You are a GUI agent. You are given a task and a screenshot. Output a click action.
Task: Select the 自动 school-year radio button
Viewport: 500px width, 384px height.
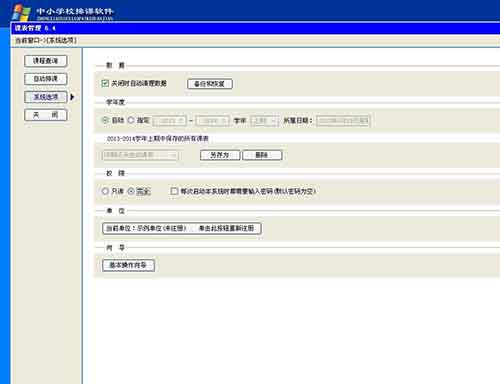pos(105,120)
